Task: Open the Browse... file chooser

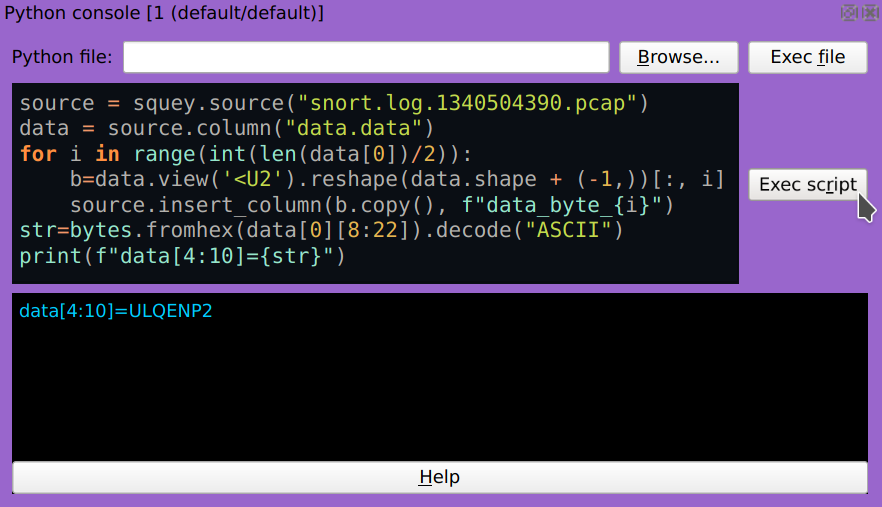Action: (x=679, y=57)
